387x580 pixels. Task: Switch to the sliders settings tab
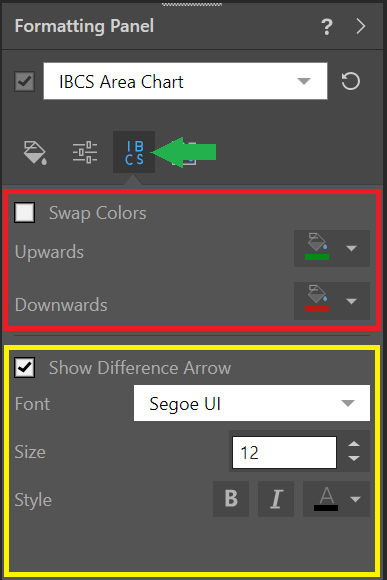click(x=85, y=152)
